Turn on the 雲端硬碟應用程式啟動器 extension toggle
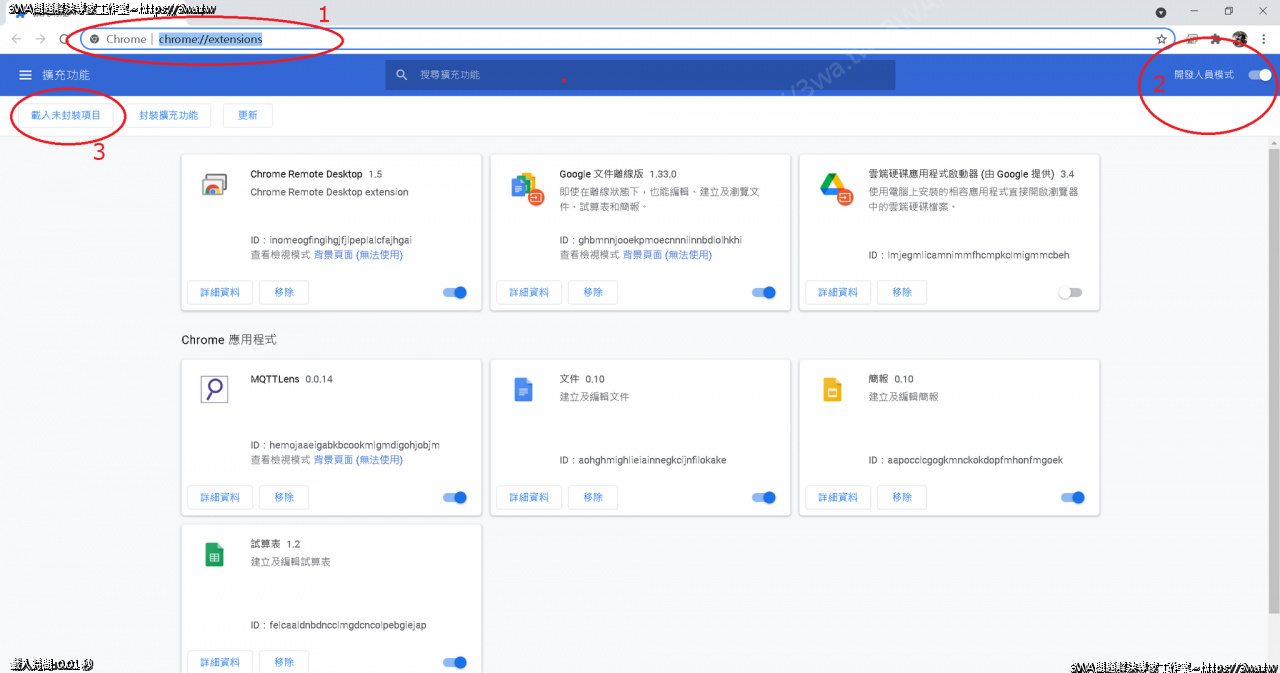The height and width of the screenshot is (673, 1280). [x=1072, y=292]
